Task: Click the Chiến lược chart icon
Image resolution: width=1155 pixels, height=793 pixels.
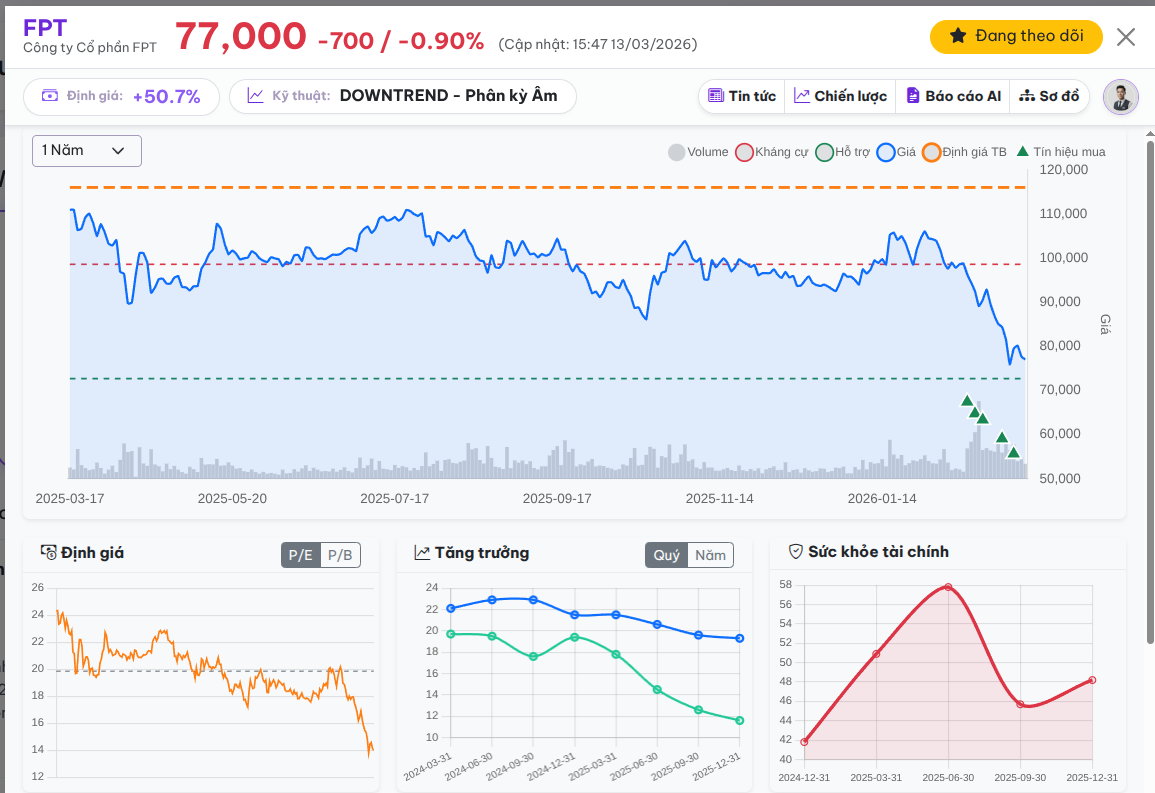Action: click(x=801, y=96)
